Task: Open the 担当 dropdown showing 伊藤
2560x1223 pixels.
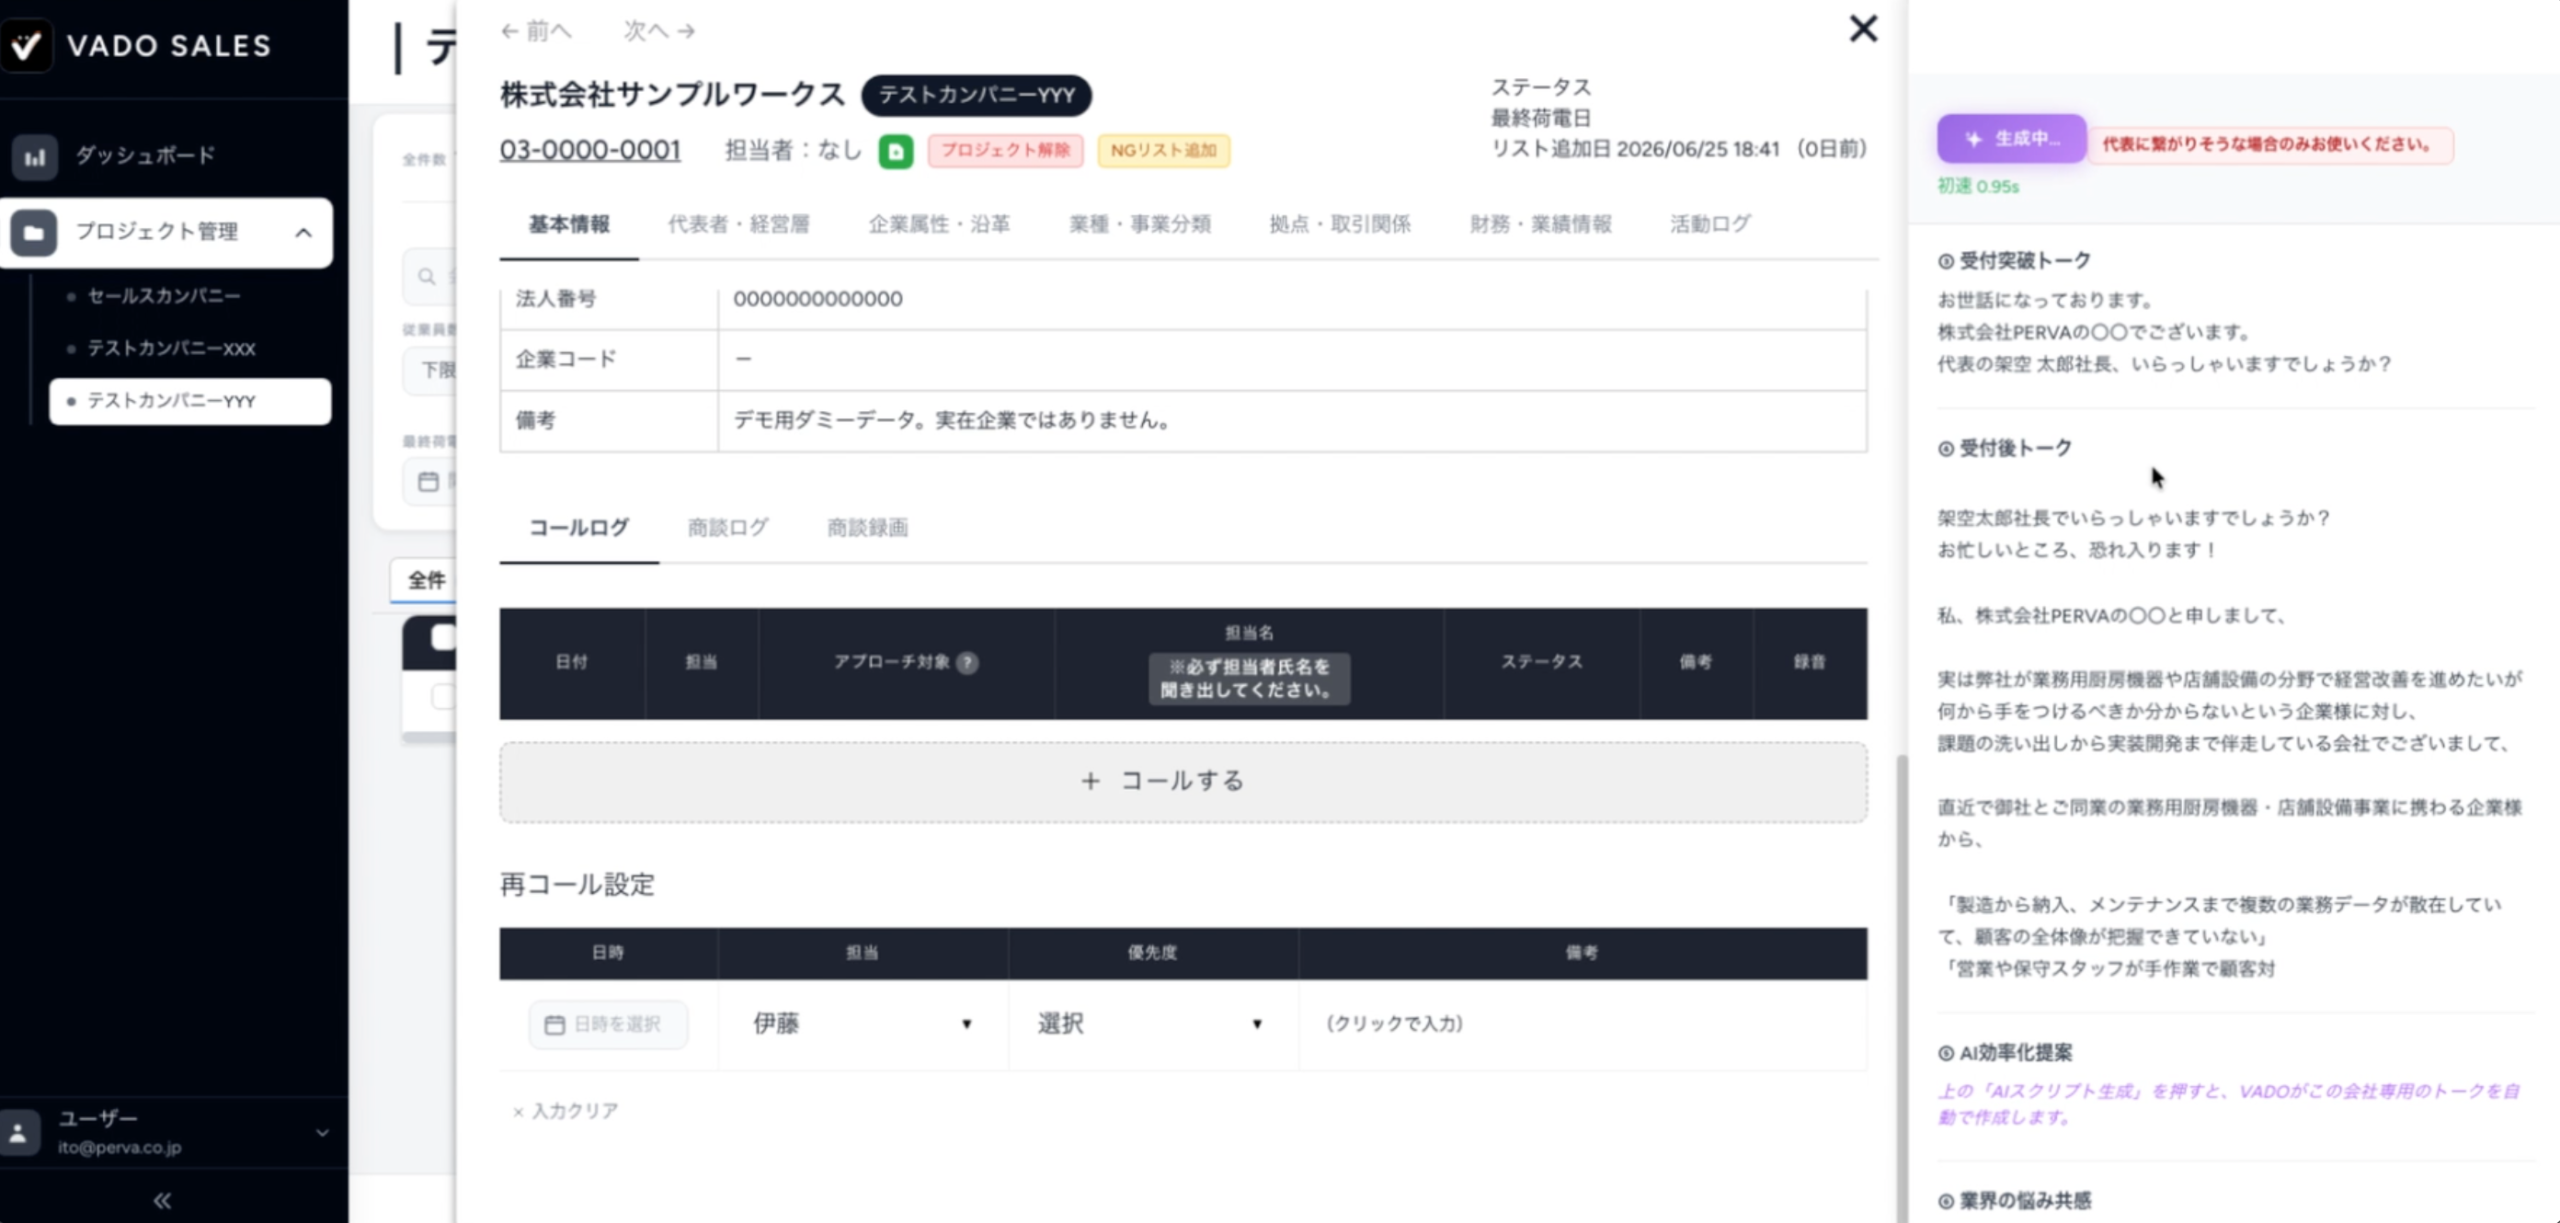Action: [862, 1024]
